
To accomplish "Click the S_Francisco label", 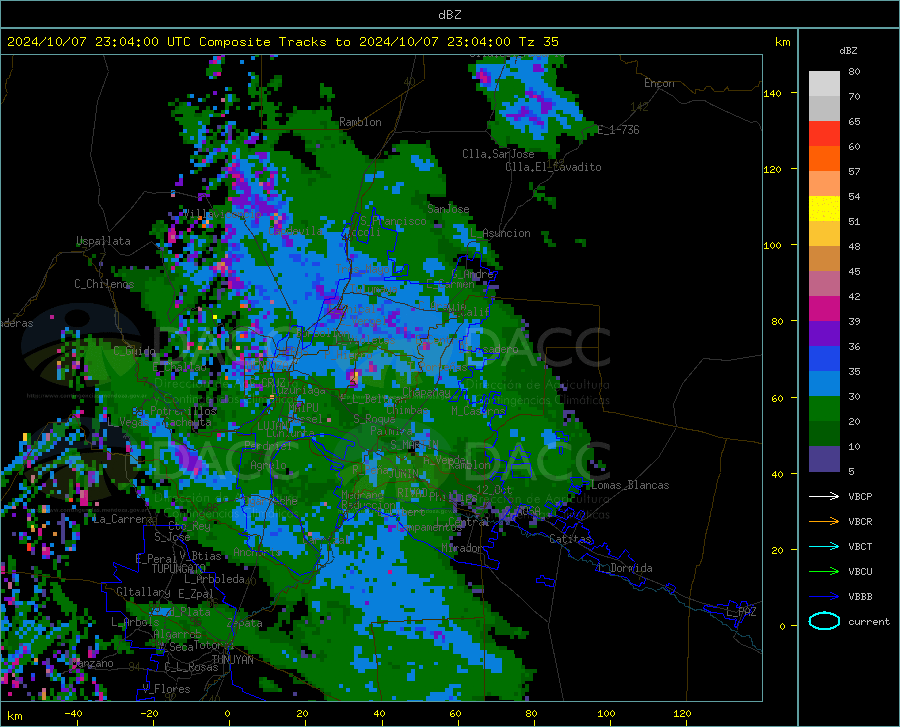I will point(393,221).
